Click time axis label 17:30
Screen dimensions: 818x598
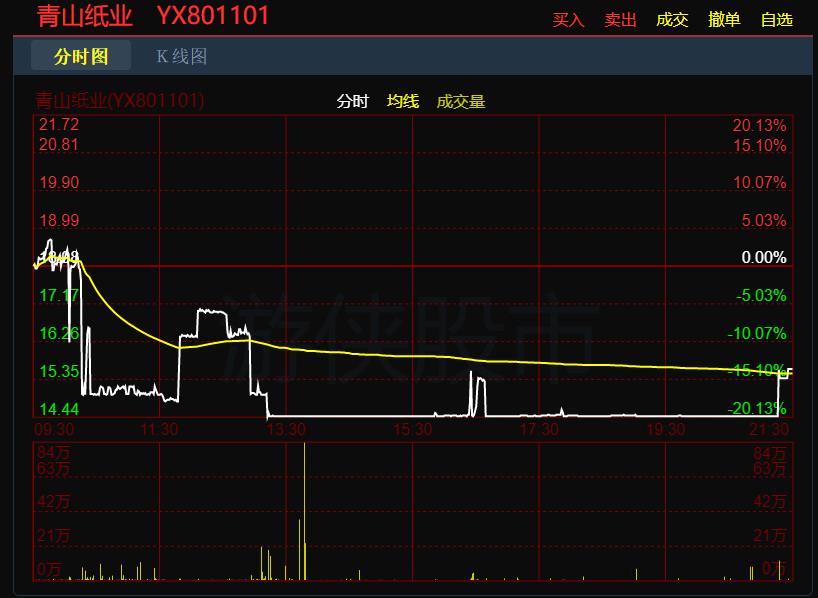(539, 429)
